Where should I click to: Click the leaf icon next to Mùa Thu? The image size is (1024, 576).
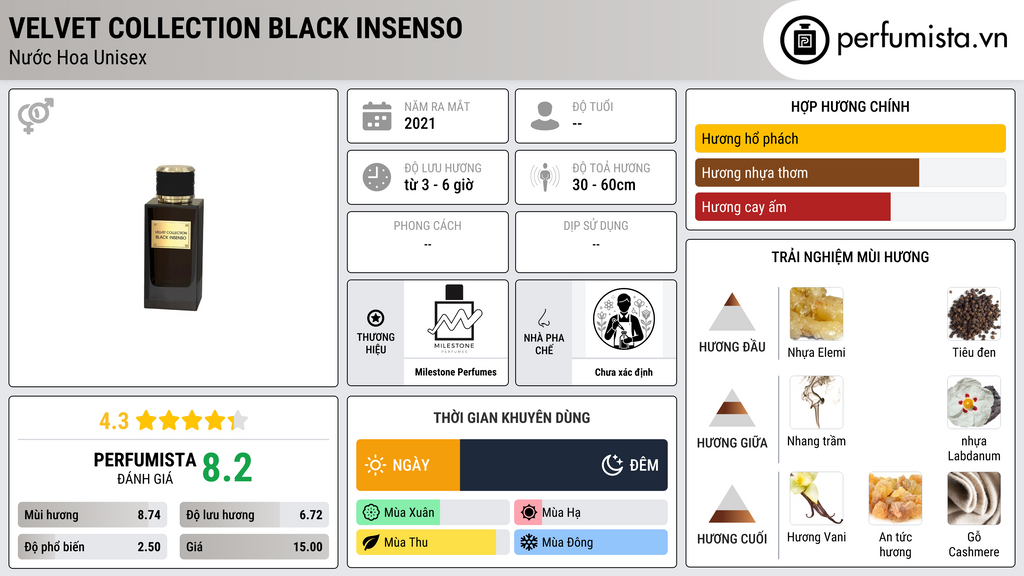[x=371, y=543]
